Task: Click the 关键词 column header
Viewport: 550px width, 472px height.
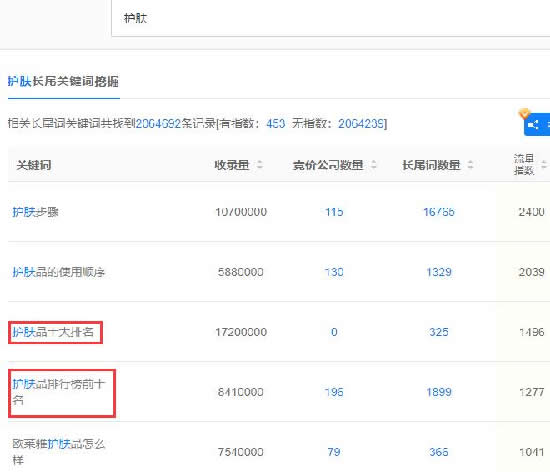Action: (34, 165)
